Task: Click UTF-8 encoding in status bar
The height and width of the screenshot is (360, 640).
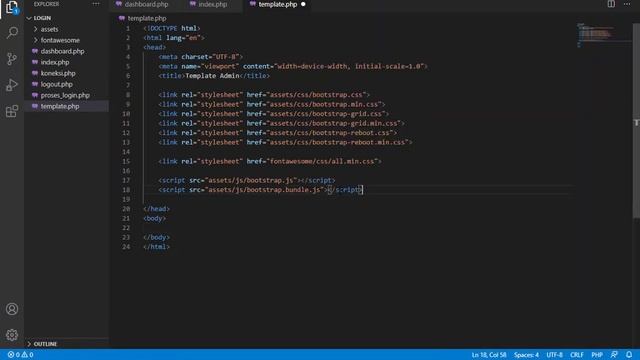Action: tap(554, 355)
